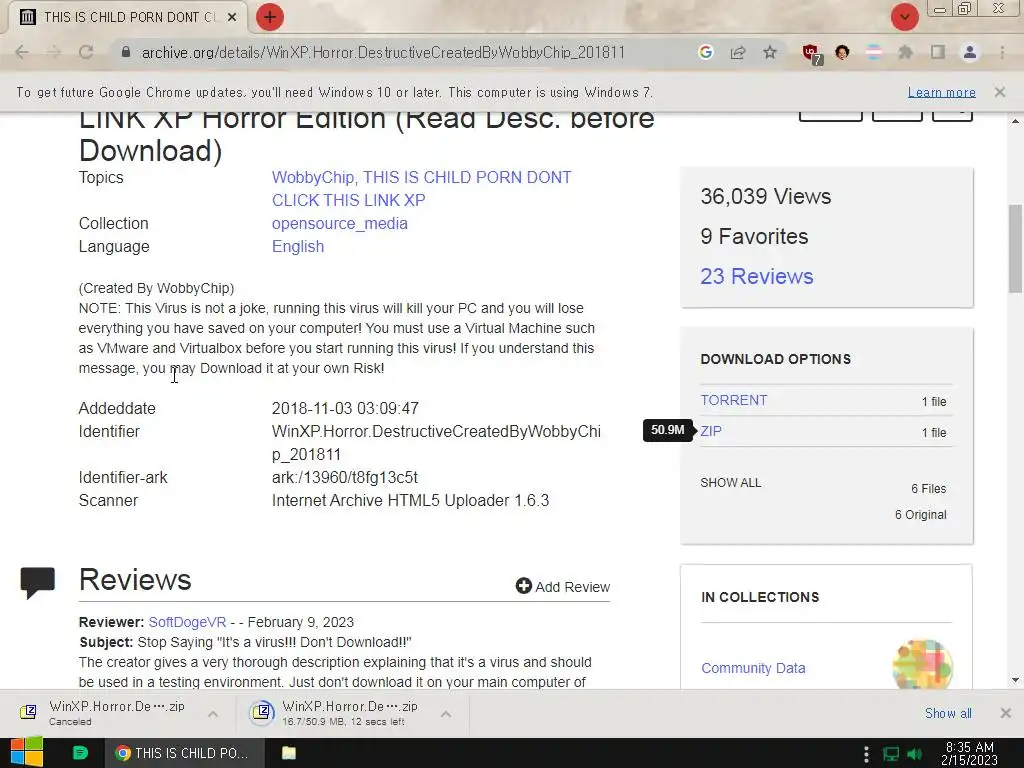Click the Reviews speech bubble icon

coord(37,582)
